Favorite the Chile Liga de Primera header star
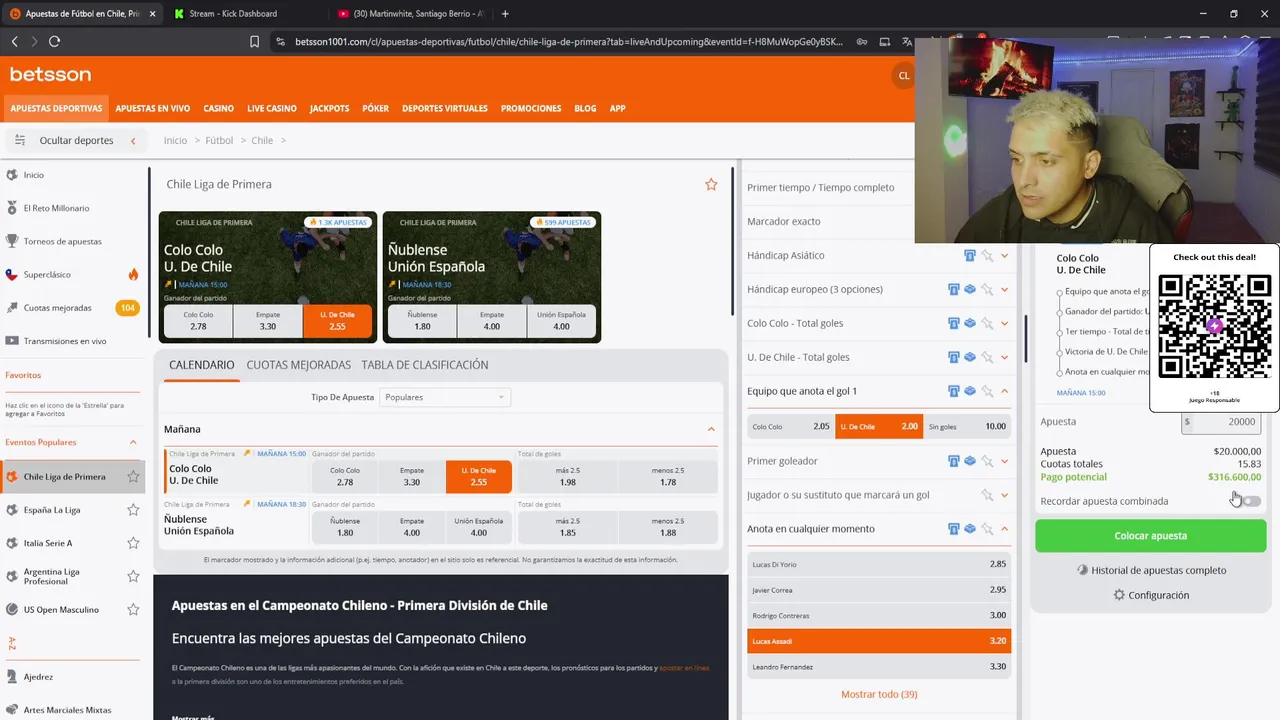1280x720 pixels. click(x=711, y=184)
